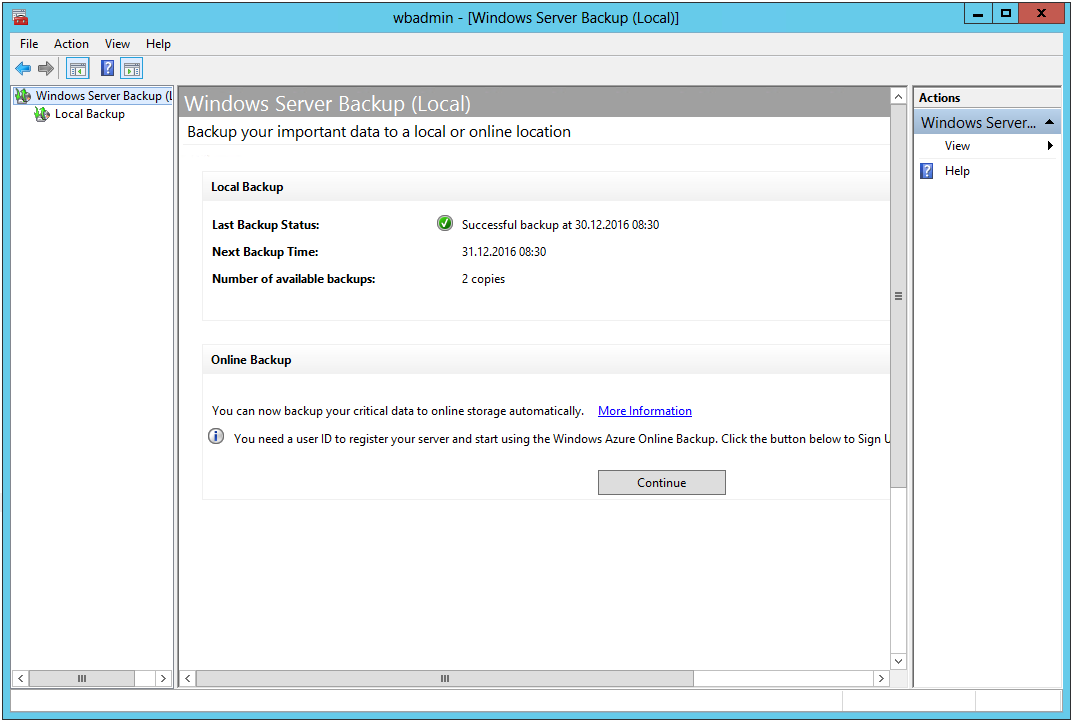The height and width of the screenshot is (723, 1072).
Task: Click the main pane scroll down arrow
Action: click(x=898, y=661)
